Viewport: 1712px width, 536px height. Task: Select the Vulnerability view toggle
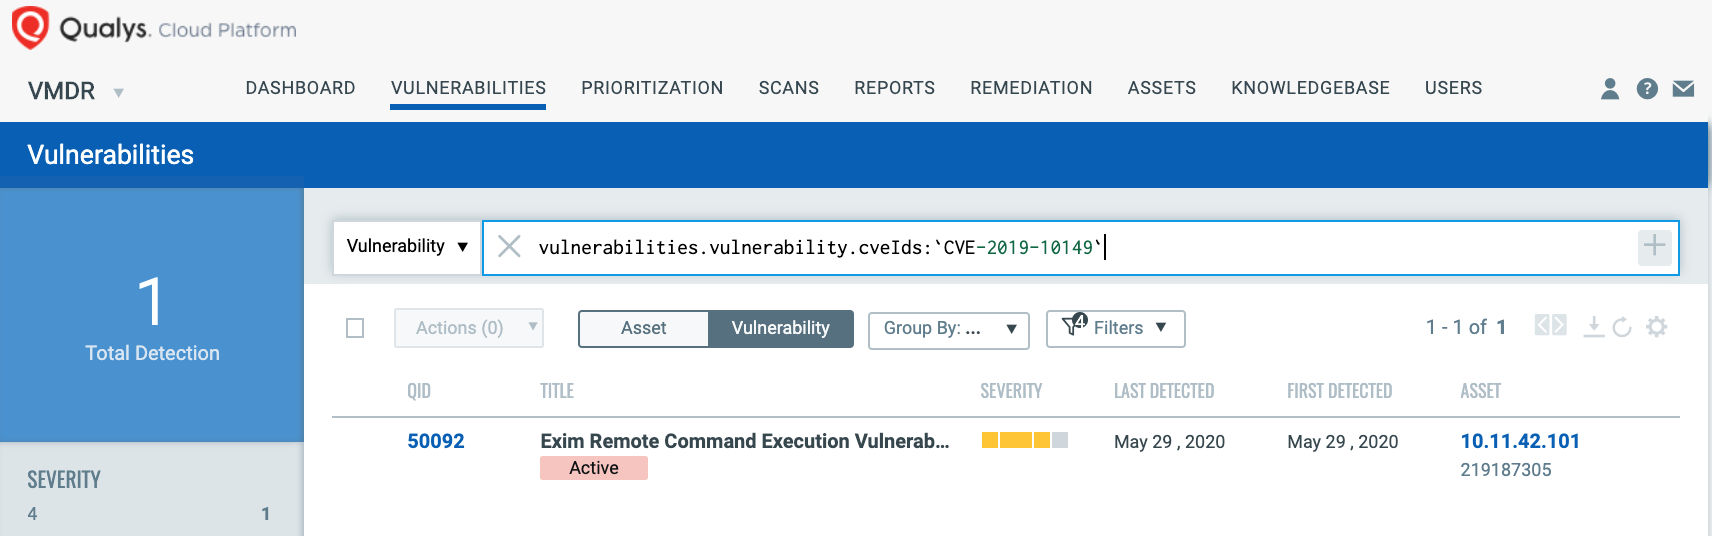pyautogui.click(x=781, y=328)
